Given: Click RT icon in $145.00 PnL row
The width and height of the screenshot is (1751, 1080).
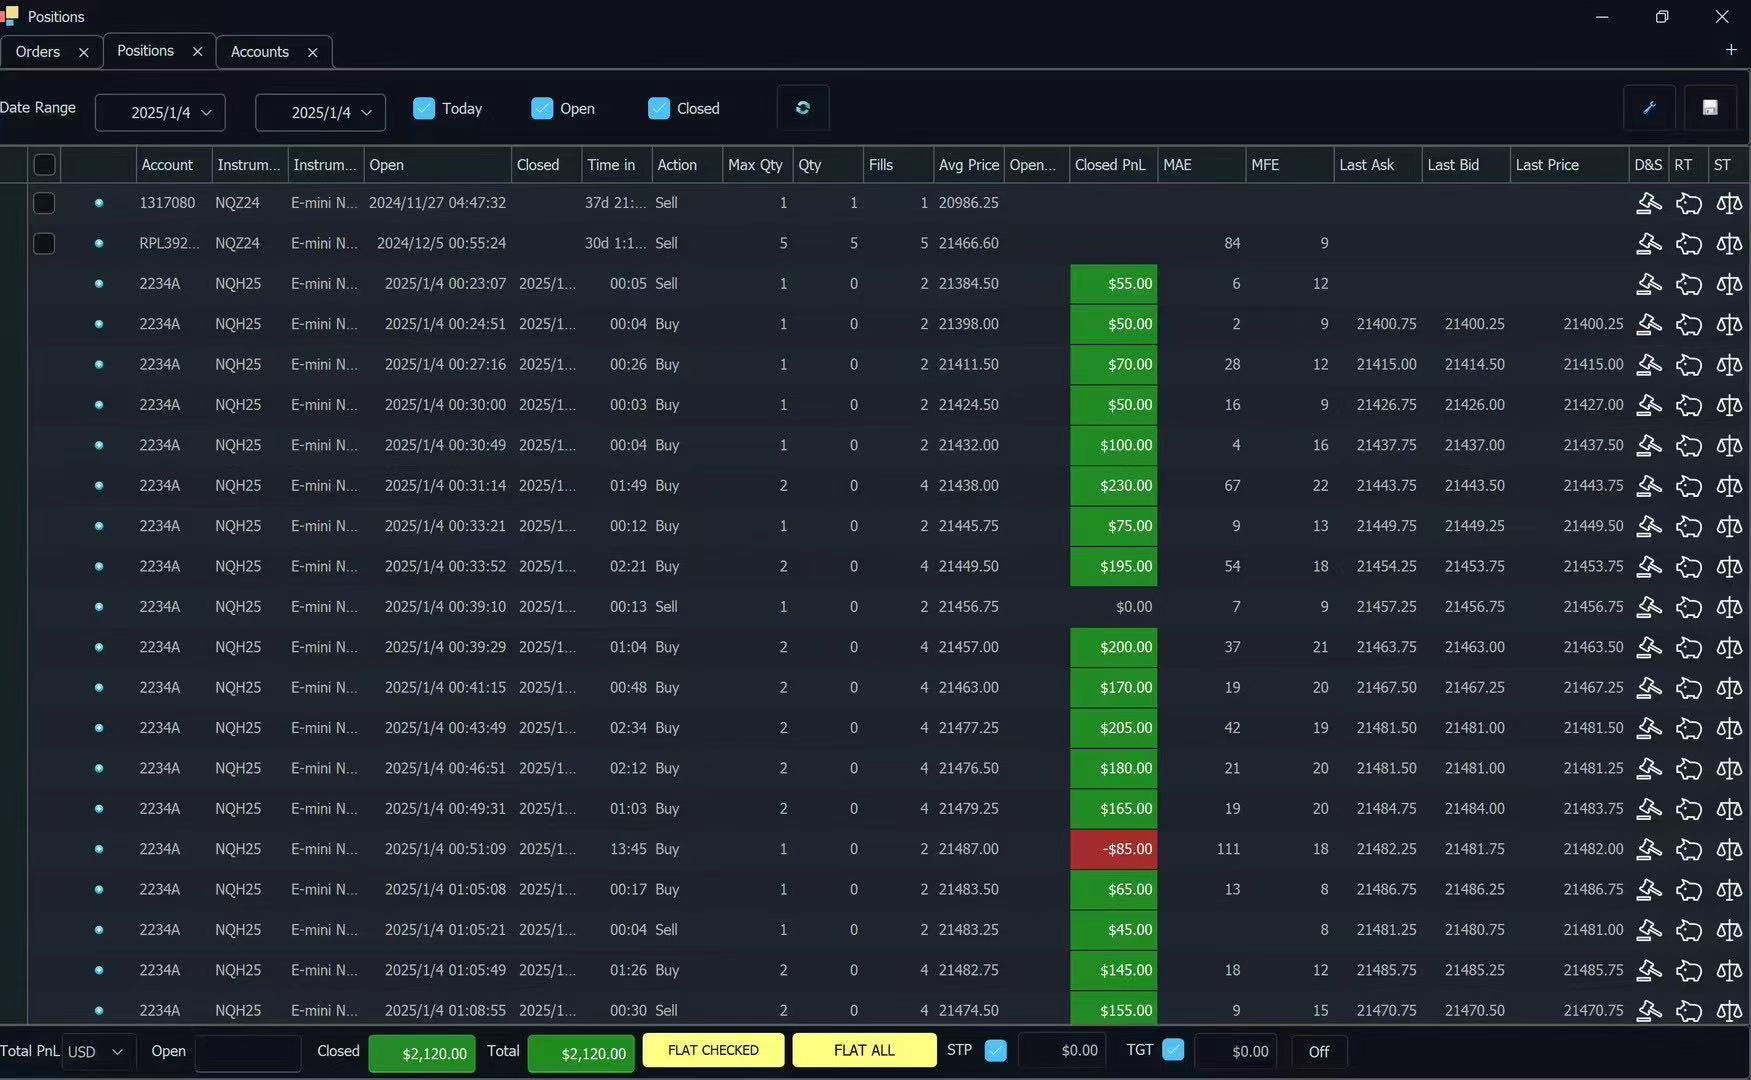Looking at the screenshot, I should coord(1689,971).
